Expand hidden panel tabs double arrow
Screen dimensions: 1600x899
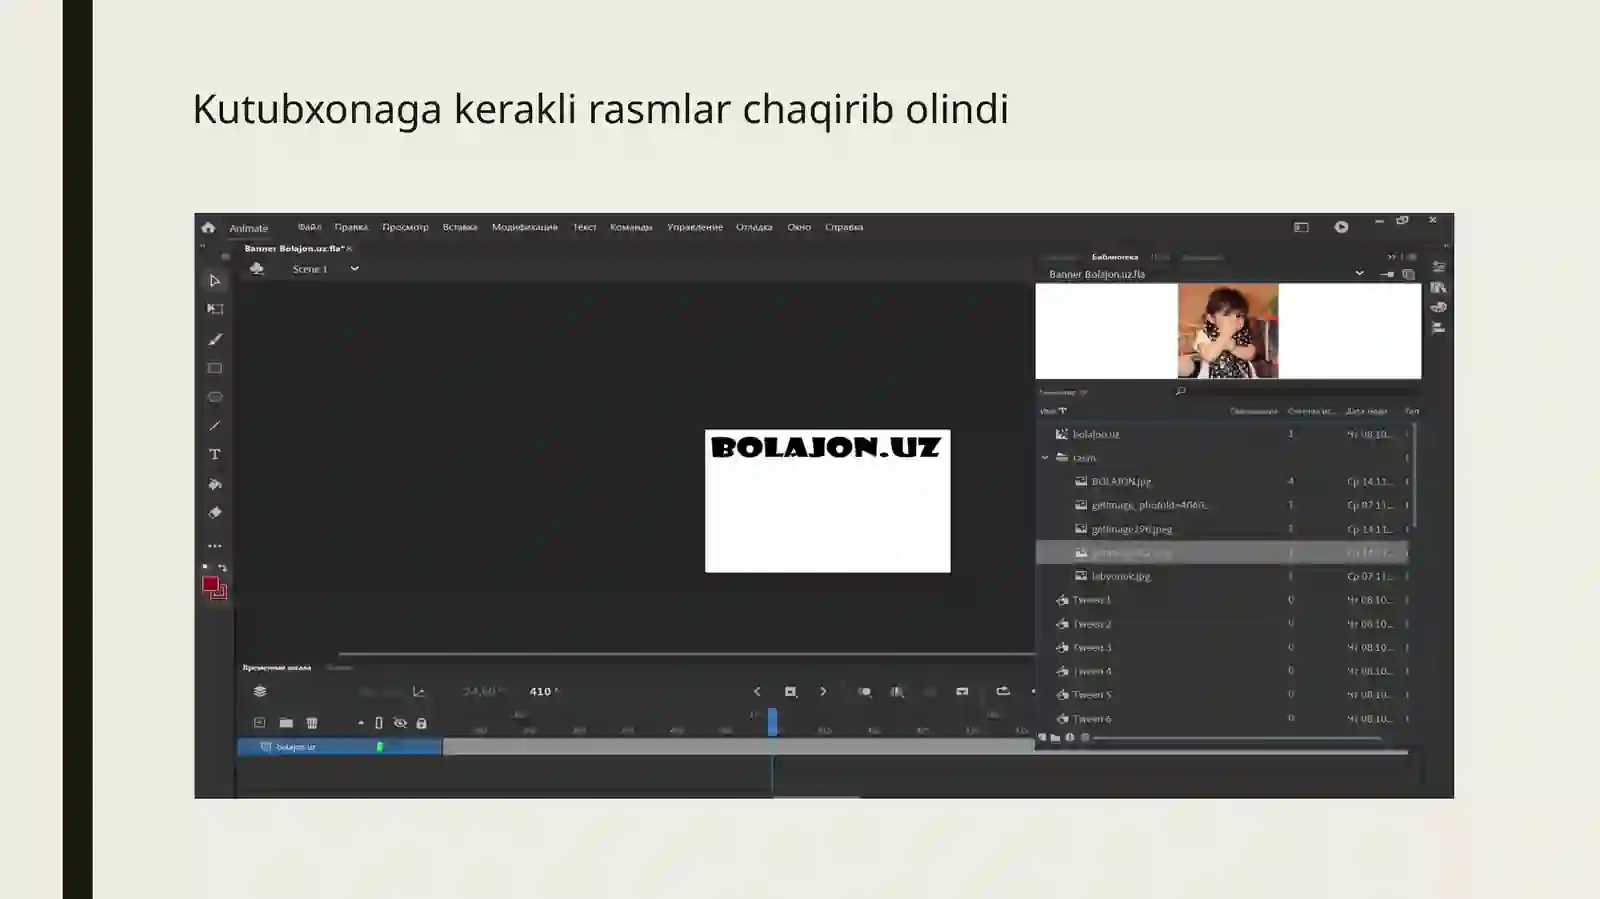(1391, 257)
